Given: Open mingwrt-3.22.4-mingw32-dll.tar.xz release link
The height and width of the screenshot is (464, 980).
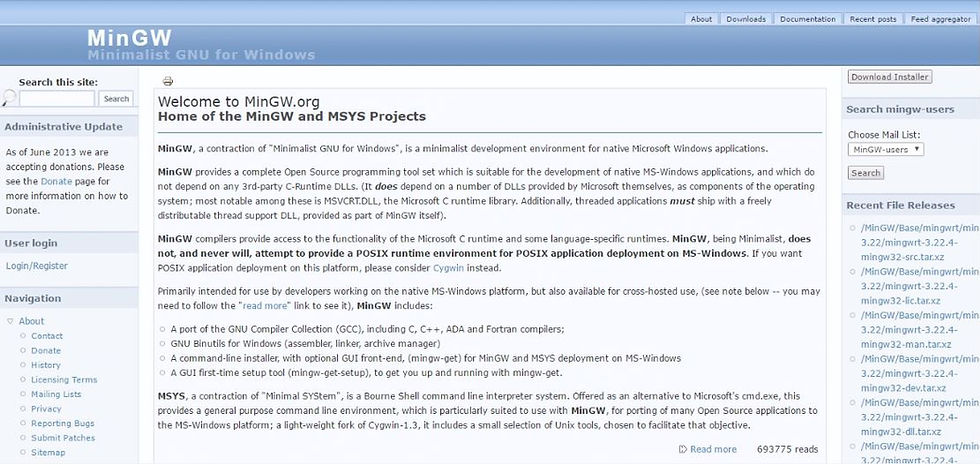Looking at the screenshot, I should 919,417.
